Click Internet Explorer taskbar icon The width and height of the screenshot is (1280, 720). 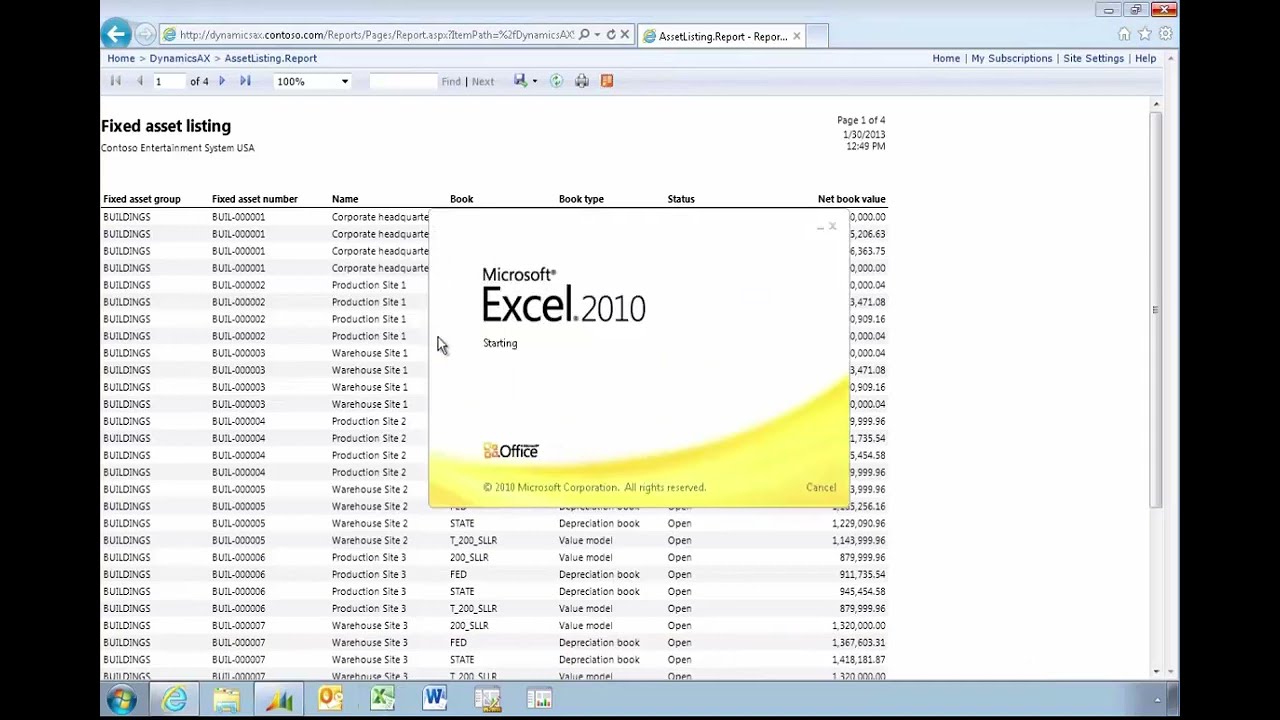174,700
